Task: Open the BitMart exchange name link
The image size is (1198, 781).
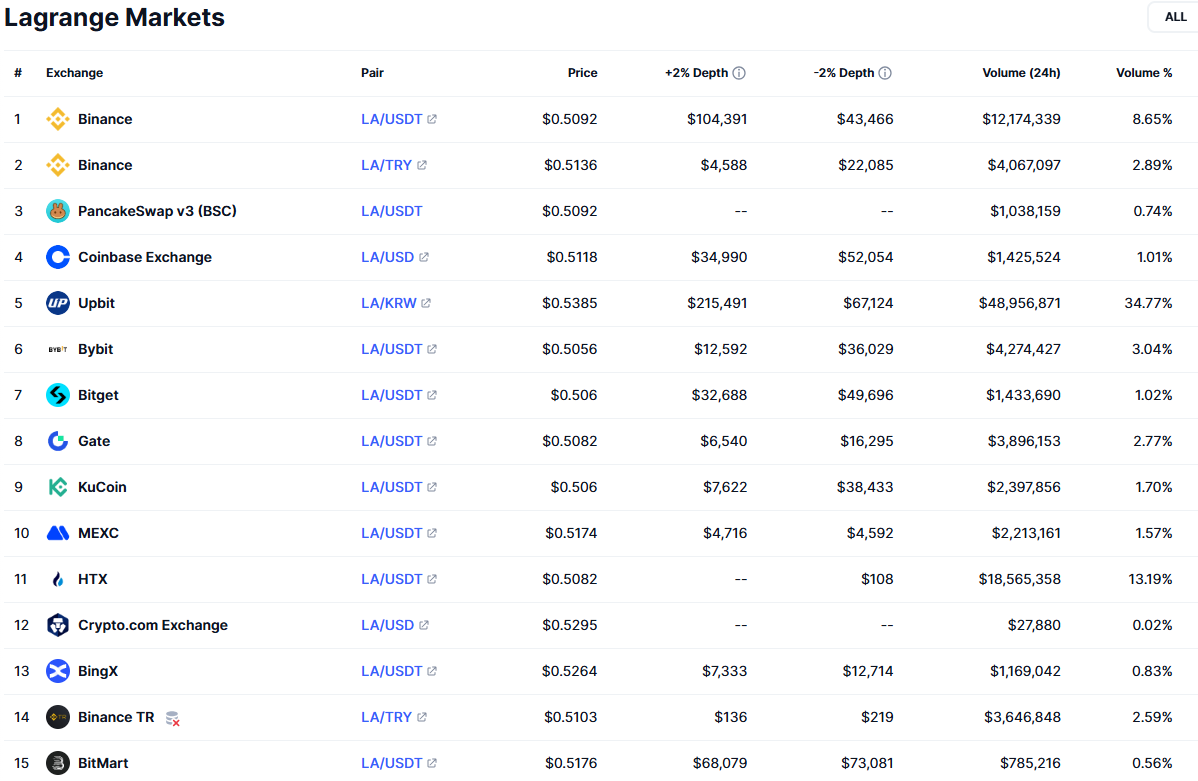Action: click(x=103, y=763)
